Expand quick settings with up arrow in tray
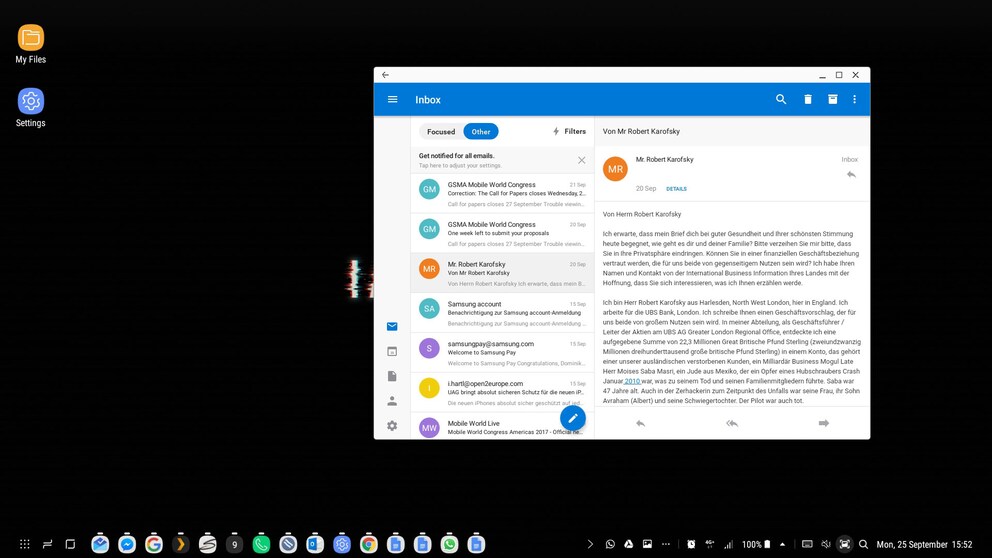Viewport: 992px width, 558px height. pos(783,544)
